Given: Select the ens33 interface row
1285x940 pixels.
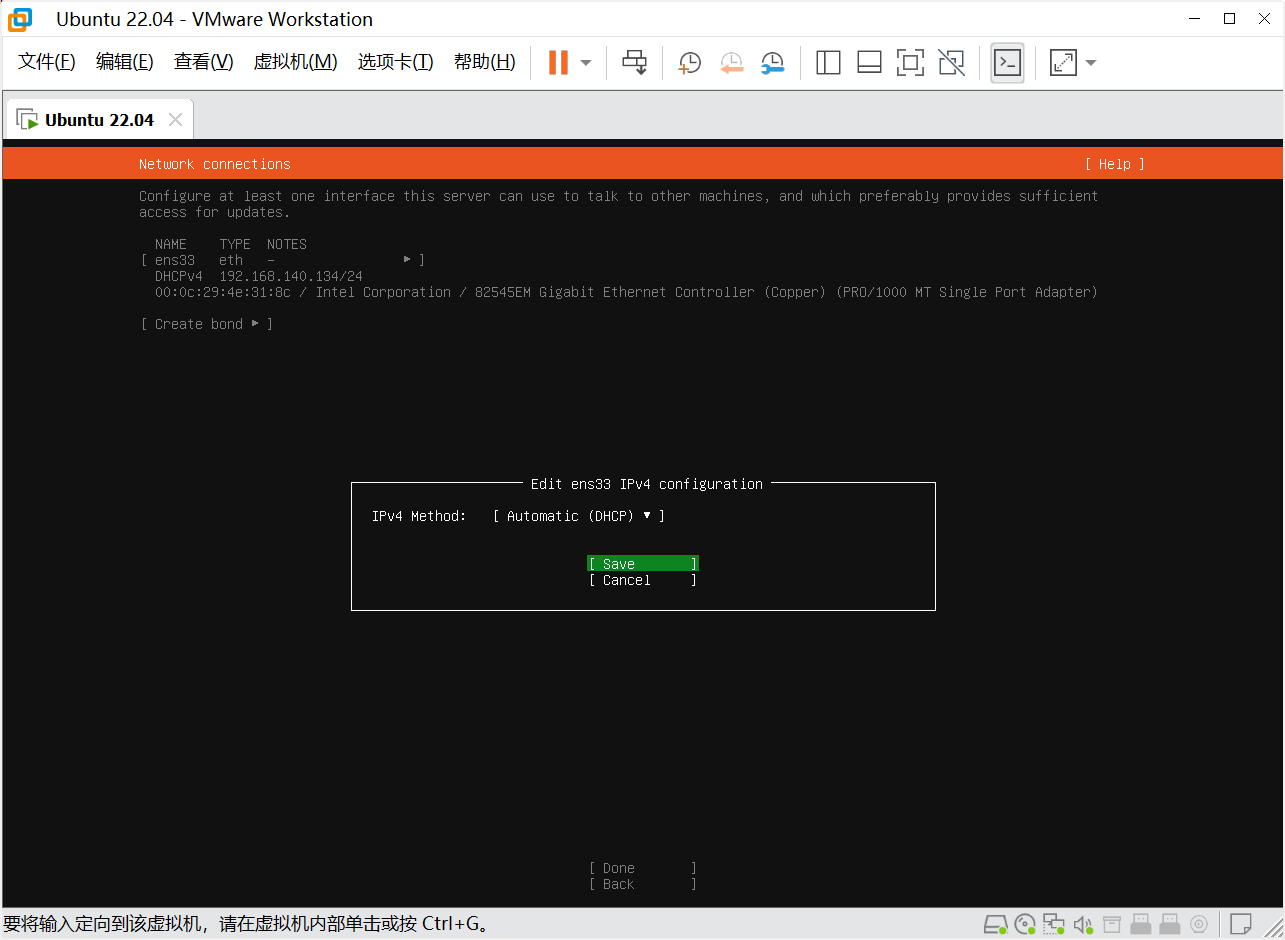Looking at the screenshot, I should (283, 260).
